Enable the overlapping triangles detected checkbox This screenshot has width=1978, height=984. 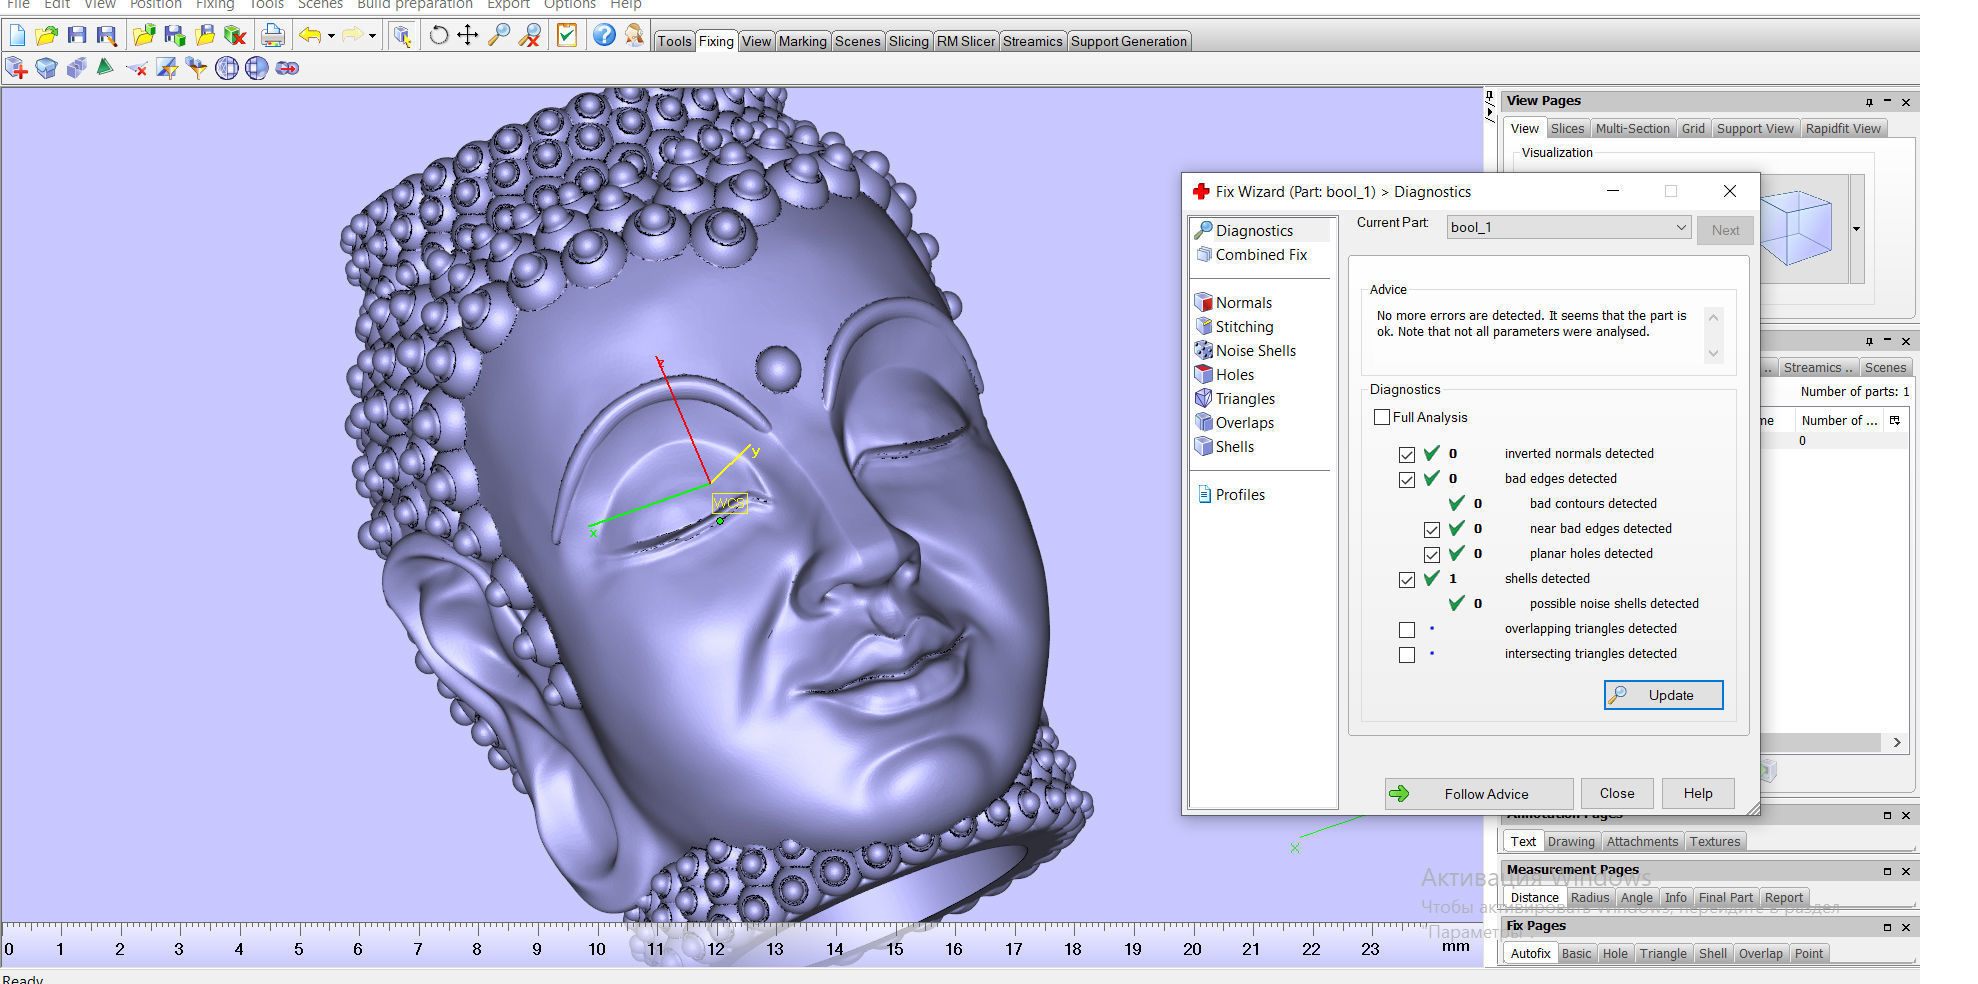[x=1407, y=630]
